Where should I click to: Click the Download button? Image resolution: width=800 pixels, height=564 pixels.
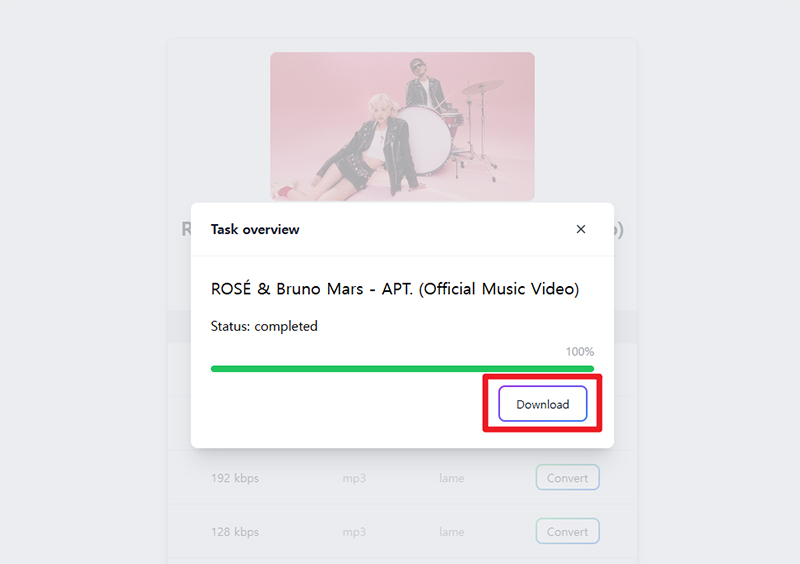[542, 404]
